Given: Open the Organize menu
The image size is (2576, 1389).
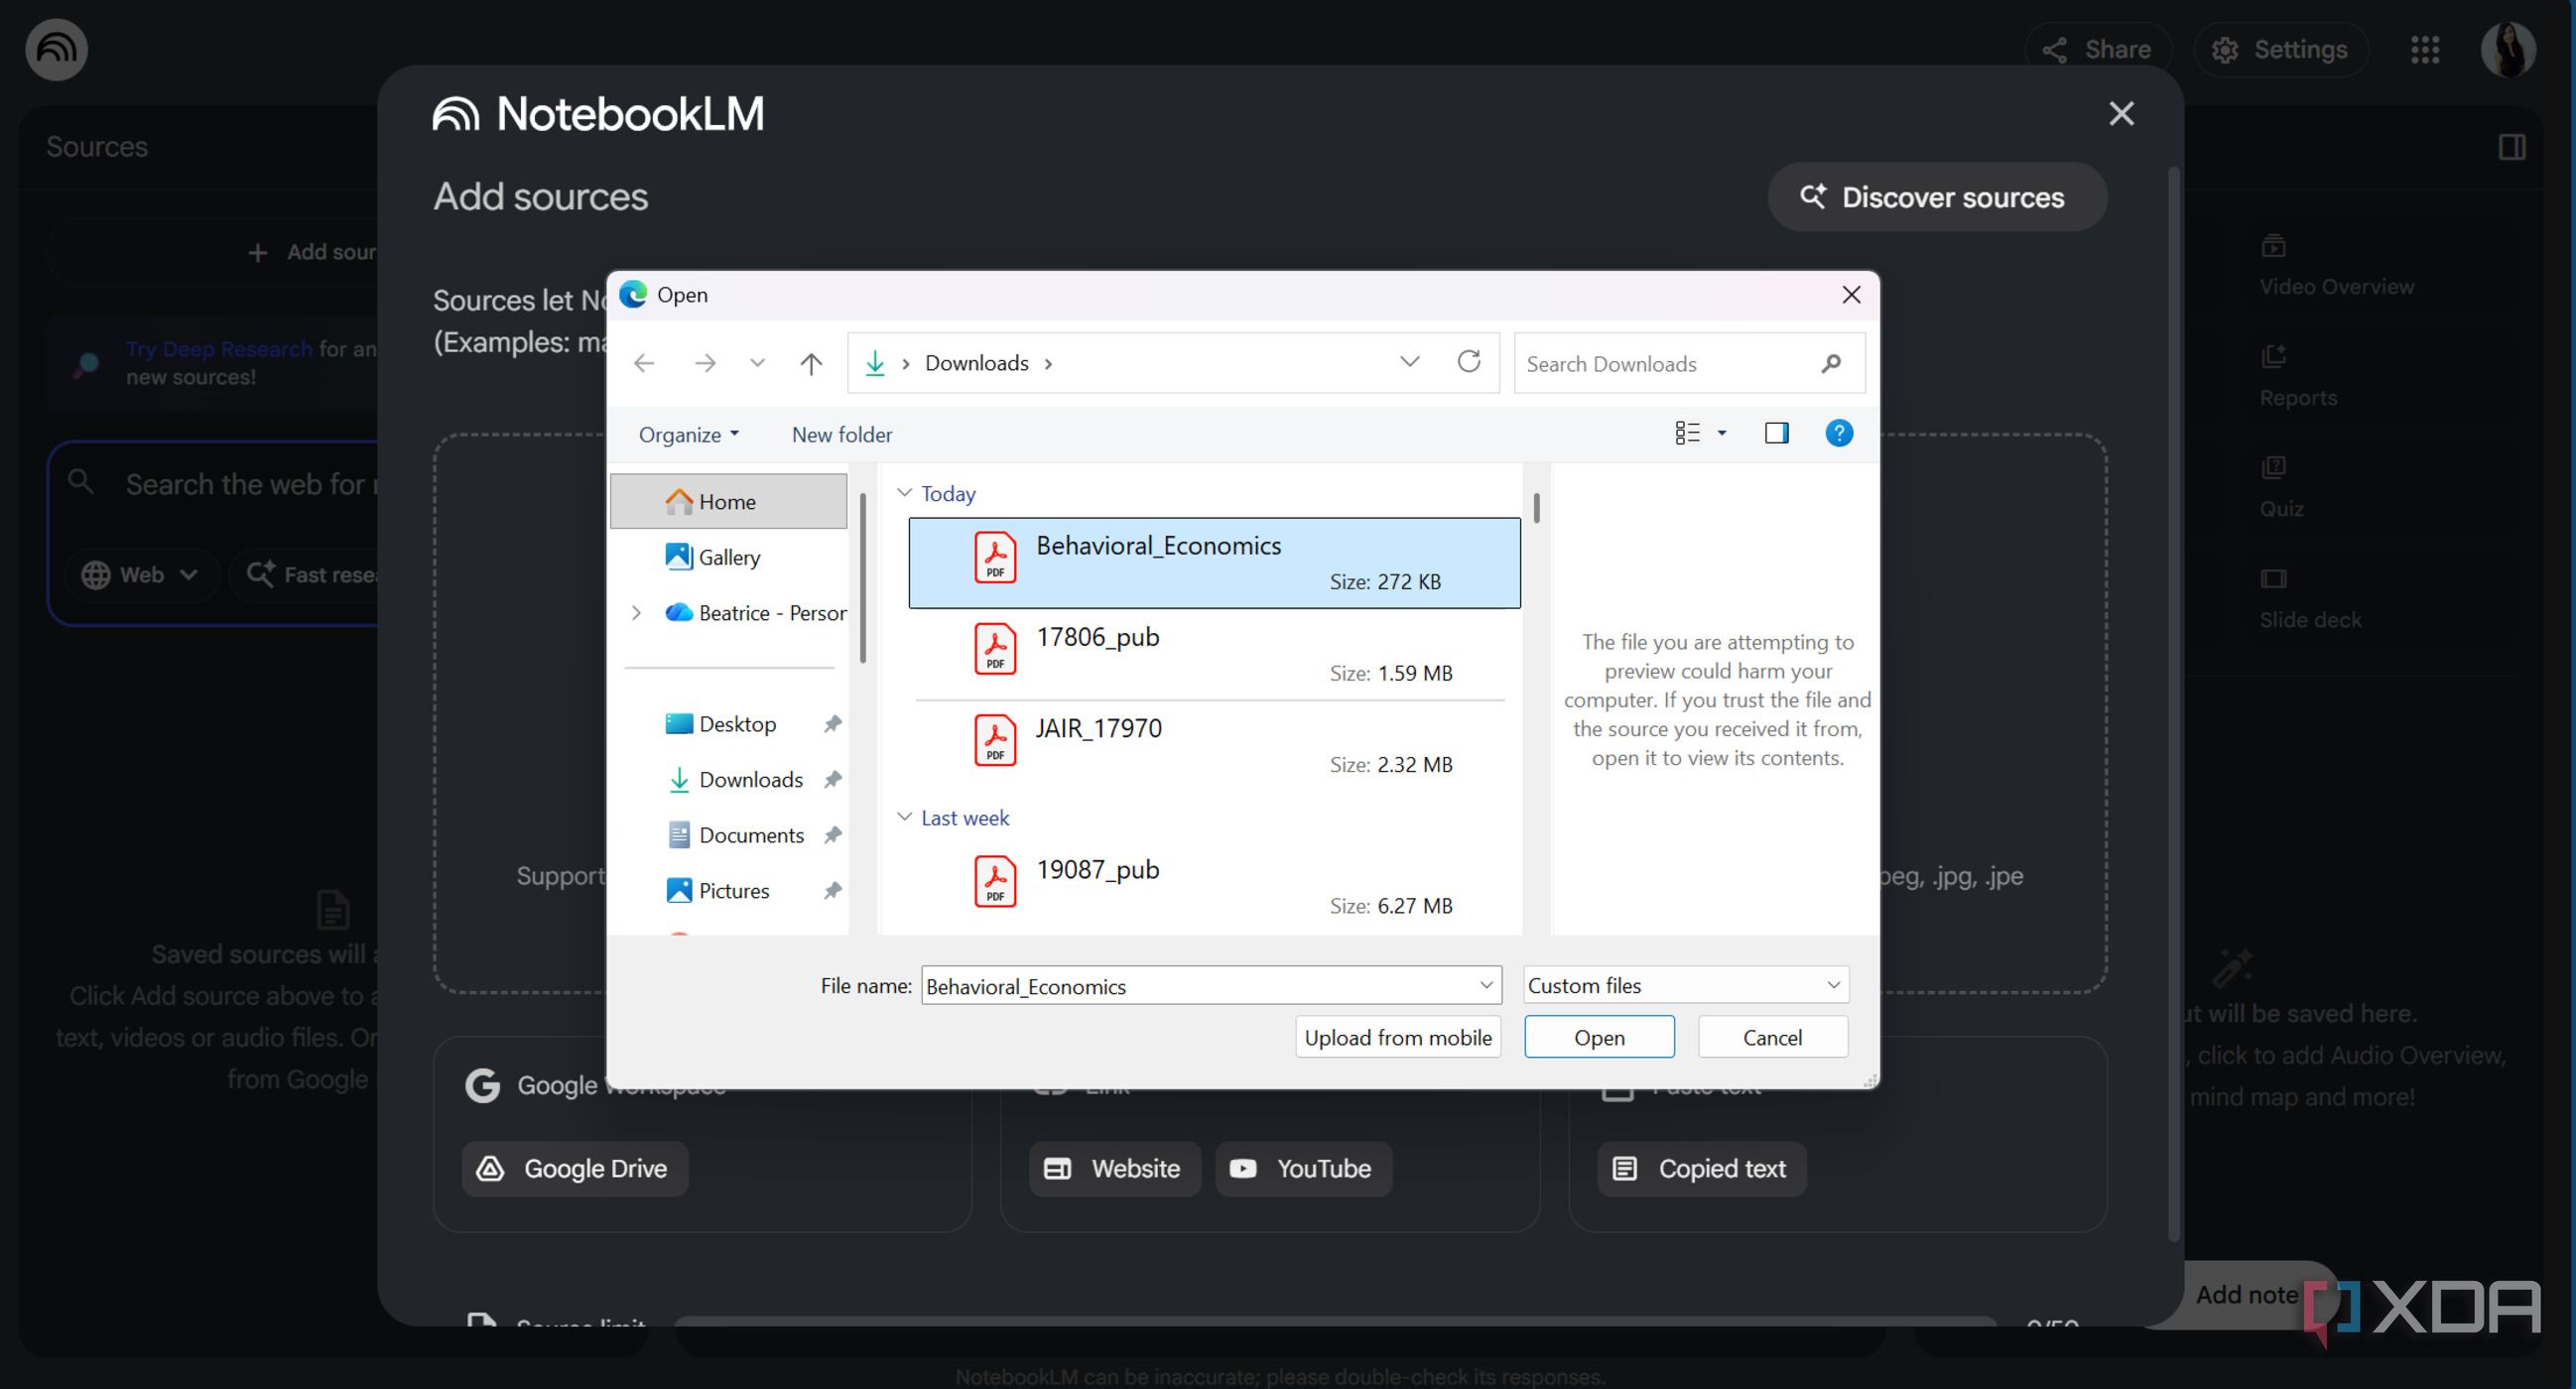Looking at the screenshot, I should 688,434.
